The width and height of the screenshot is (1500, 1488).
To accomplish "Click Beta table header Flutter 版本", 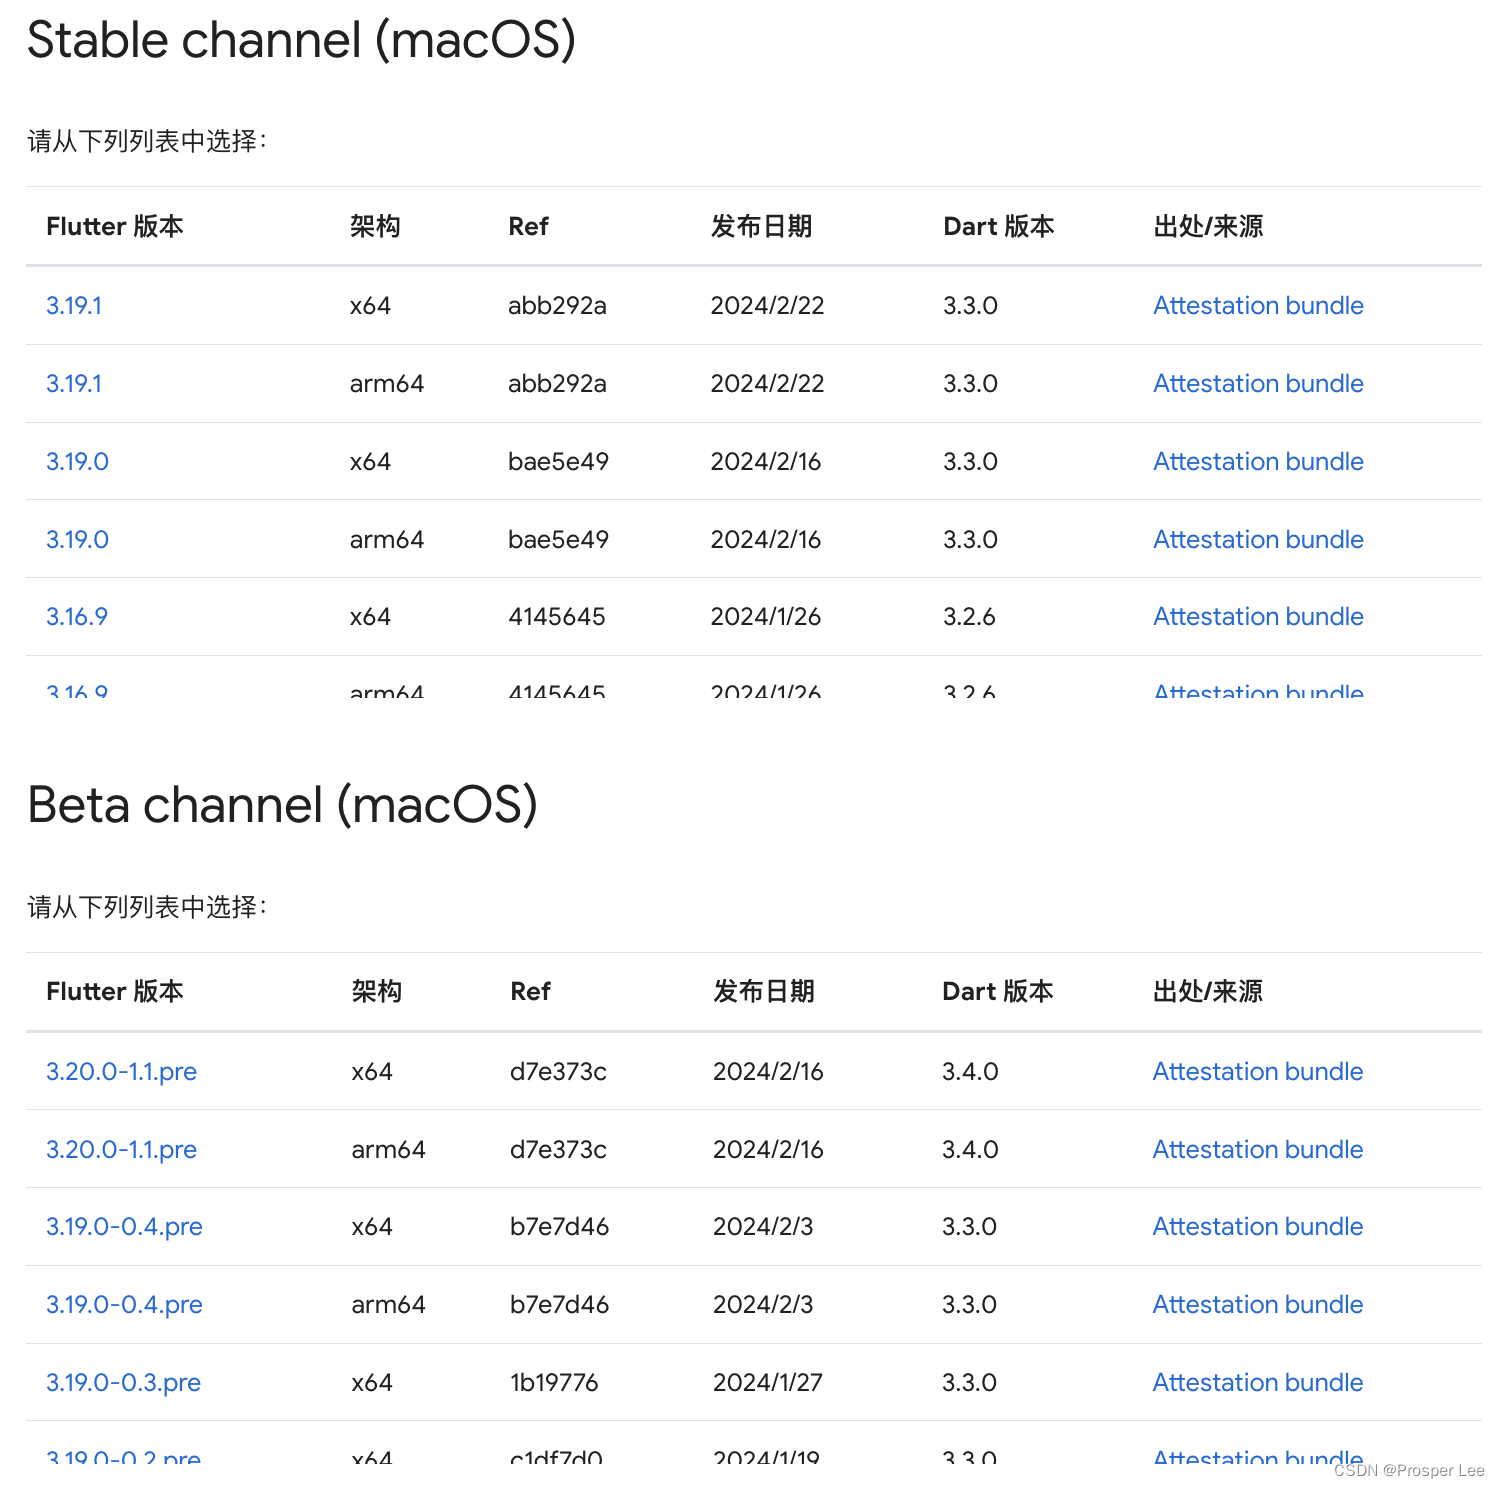I will (115, 992).
